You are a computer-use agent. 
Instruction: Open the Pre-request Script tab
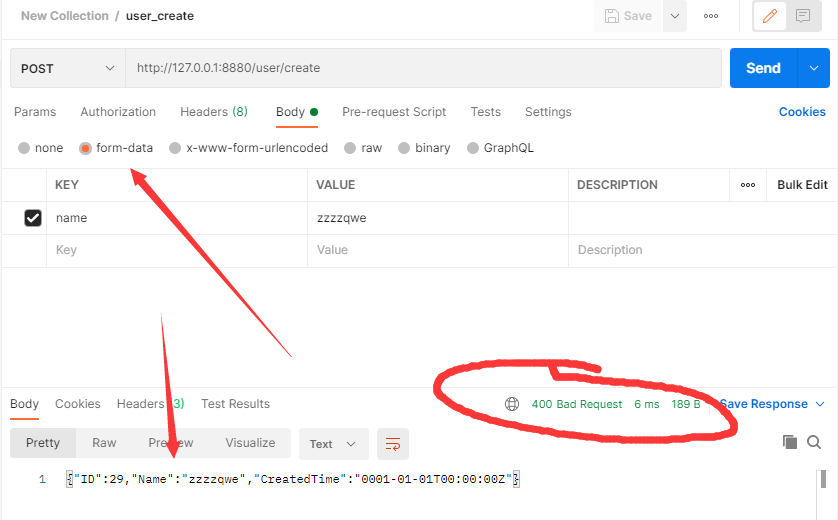[x=394, y=112]
